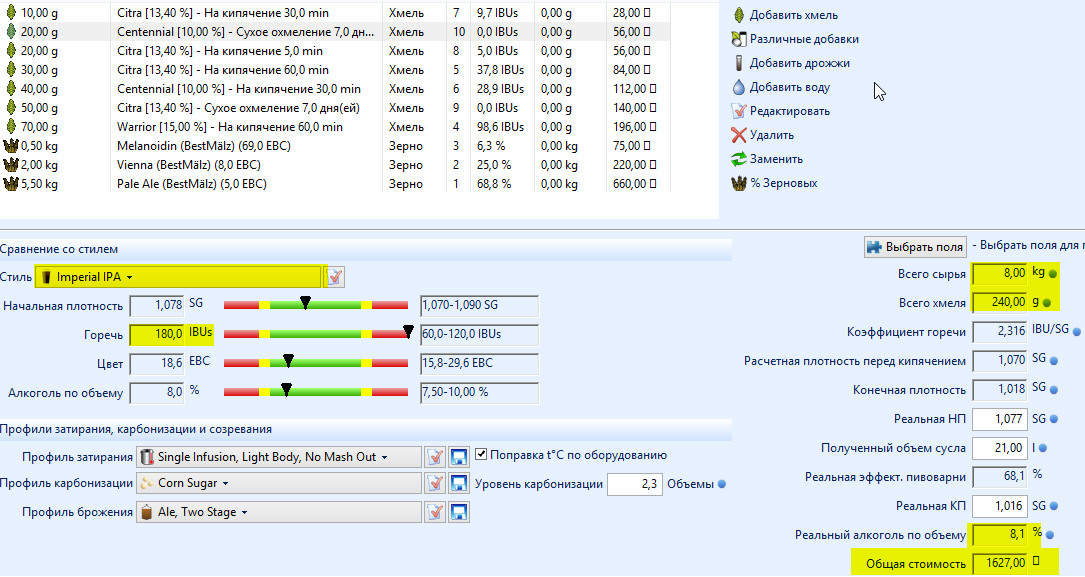The height and width of the screenshot is (577, 1085).
Task: Click Всего сырья 8,00 value
Action: 999,273
